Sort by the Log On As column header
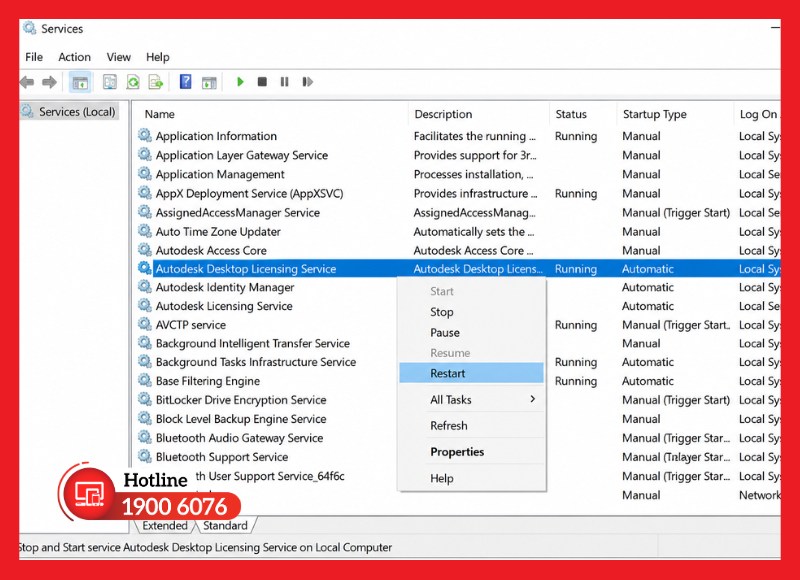800x580 pixels. [758, 114]
